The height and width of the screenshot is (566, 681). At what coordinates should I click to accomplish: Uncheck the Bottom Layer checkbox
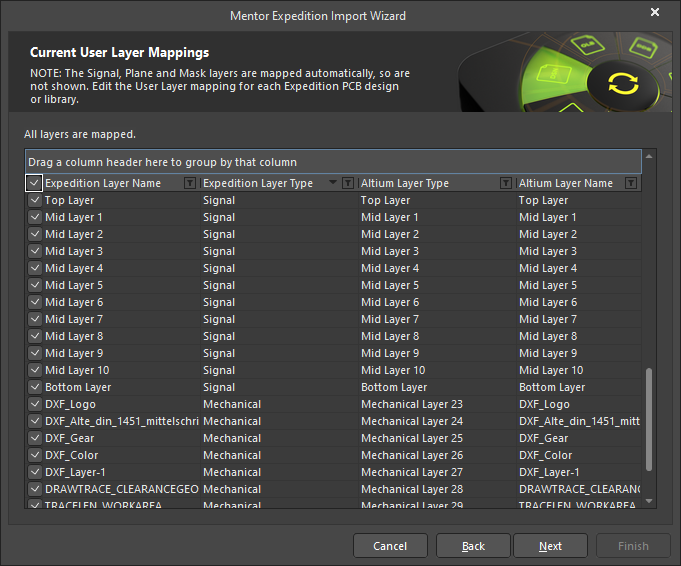point(35,387)
